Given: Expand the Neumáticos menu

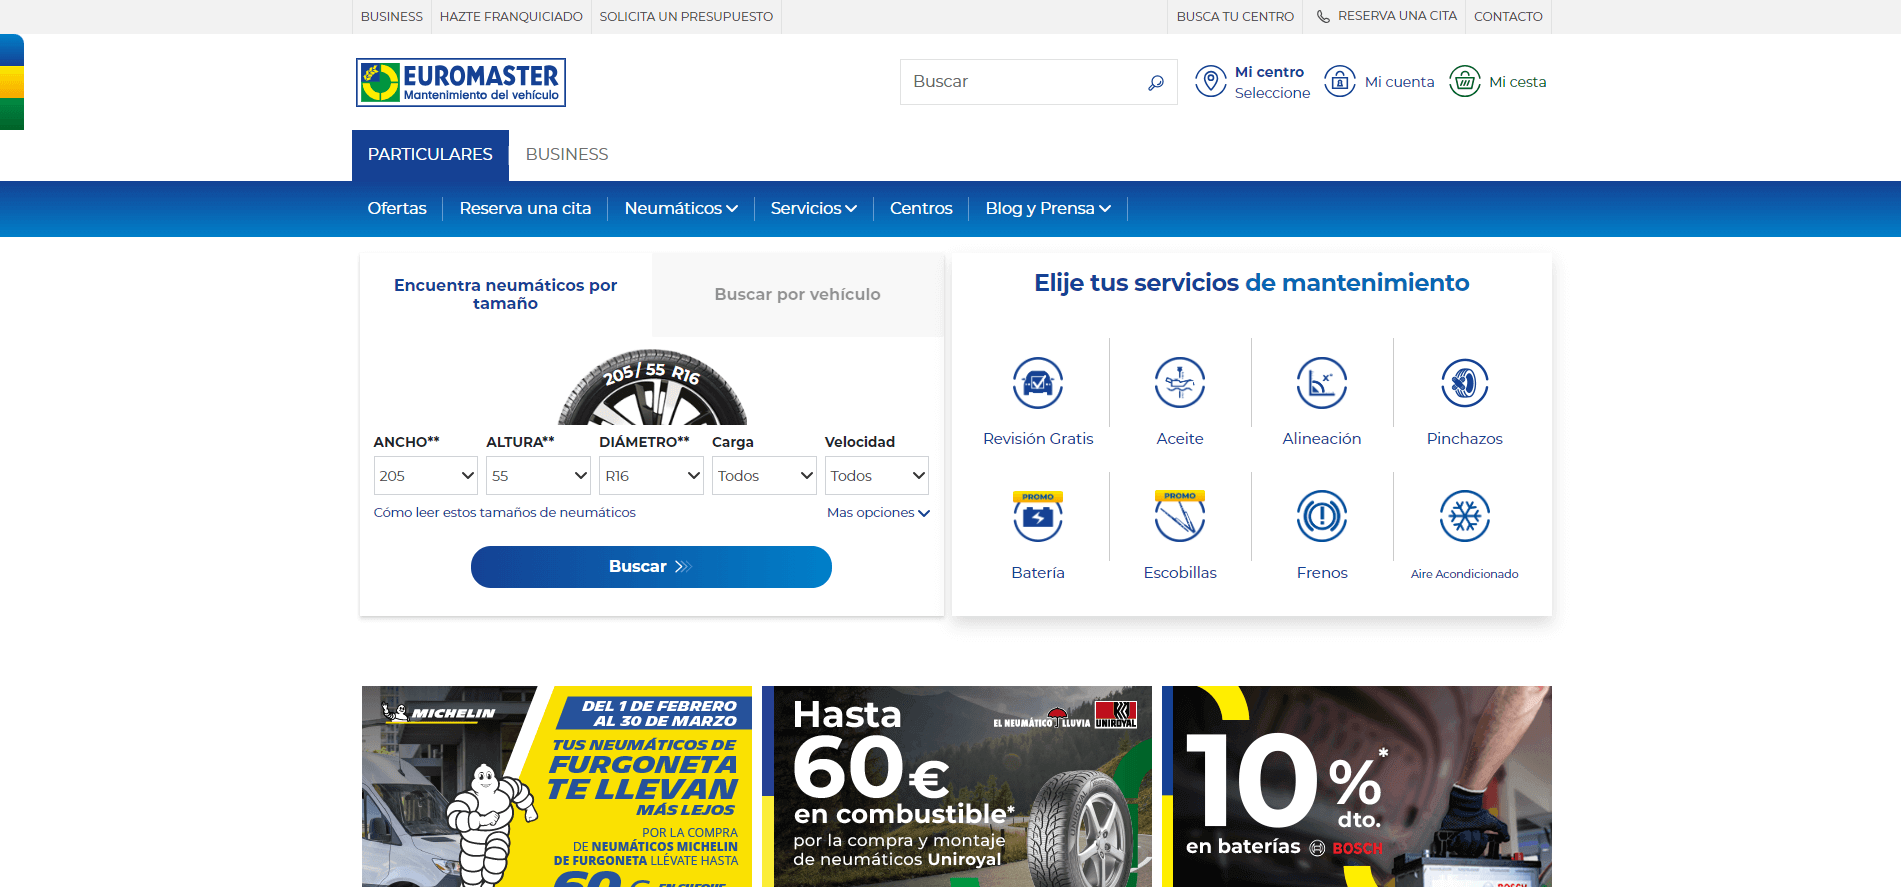Looking at the screenshot, I should pos(681,208).
